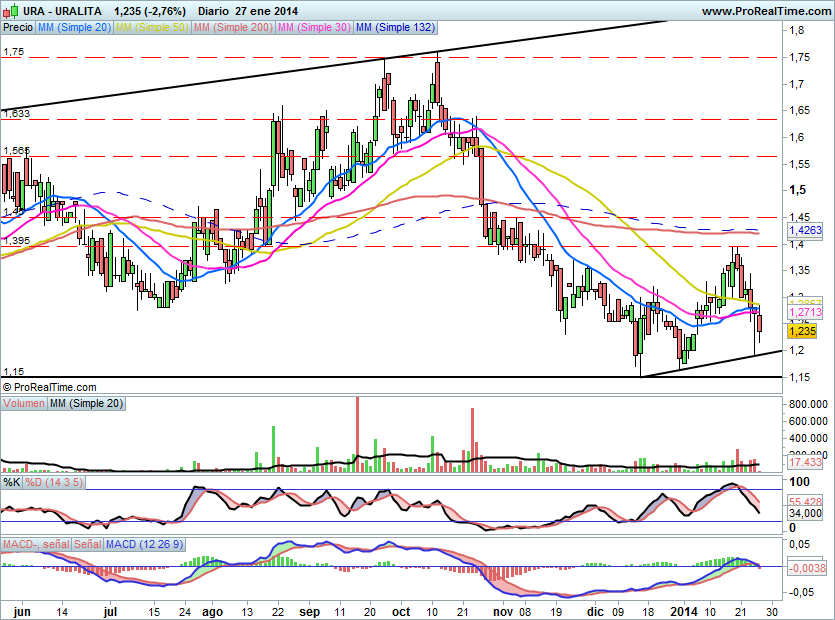Toggle the pink MM (Simple 30) label
835x620 pixels.
click(x=313, y=28)
